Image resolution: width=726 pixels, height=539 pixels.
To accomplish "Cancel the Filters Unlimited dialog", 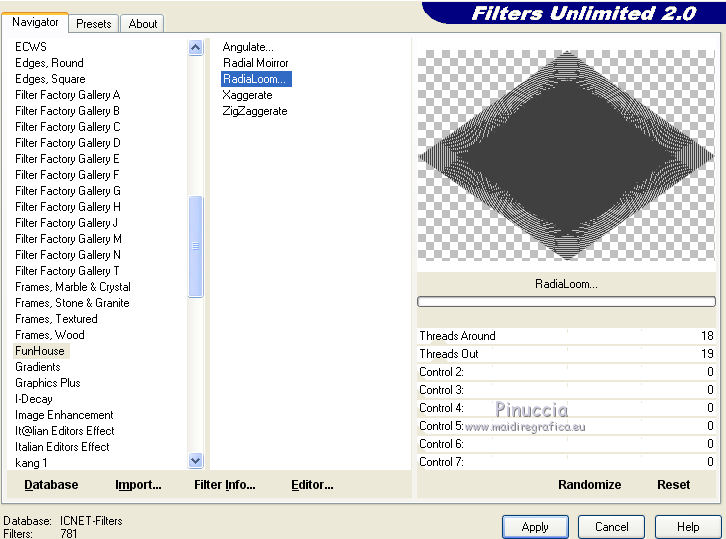I will point(611,527).
